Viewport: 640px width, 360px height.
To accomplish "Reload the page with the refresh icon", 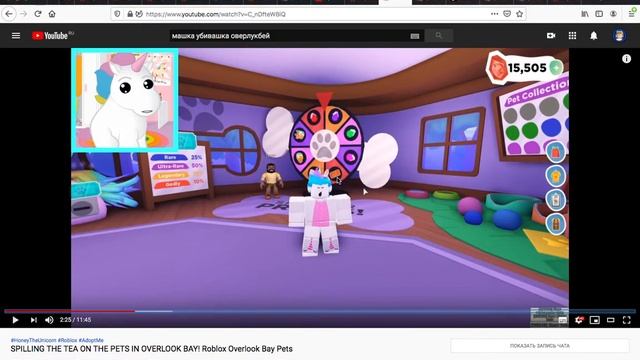I will pyautogui.click(x=38, y=14).
